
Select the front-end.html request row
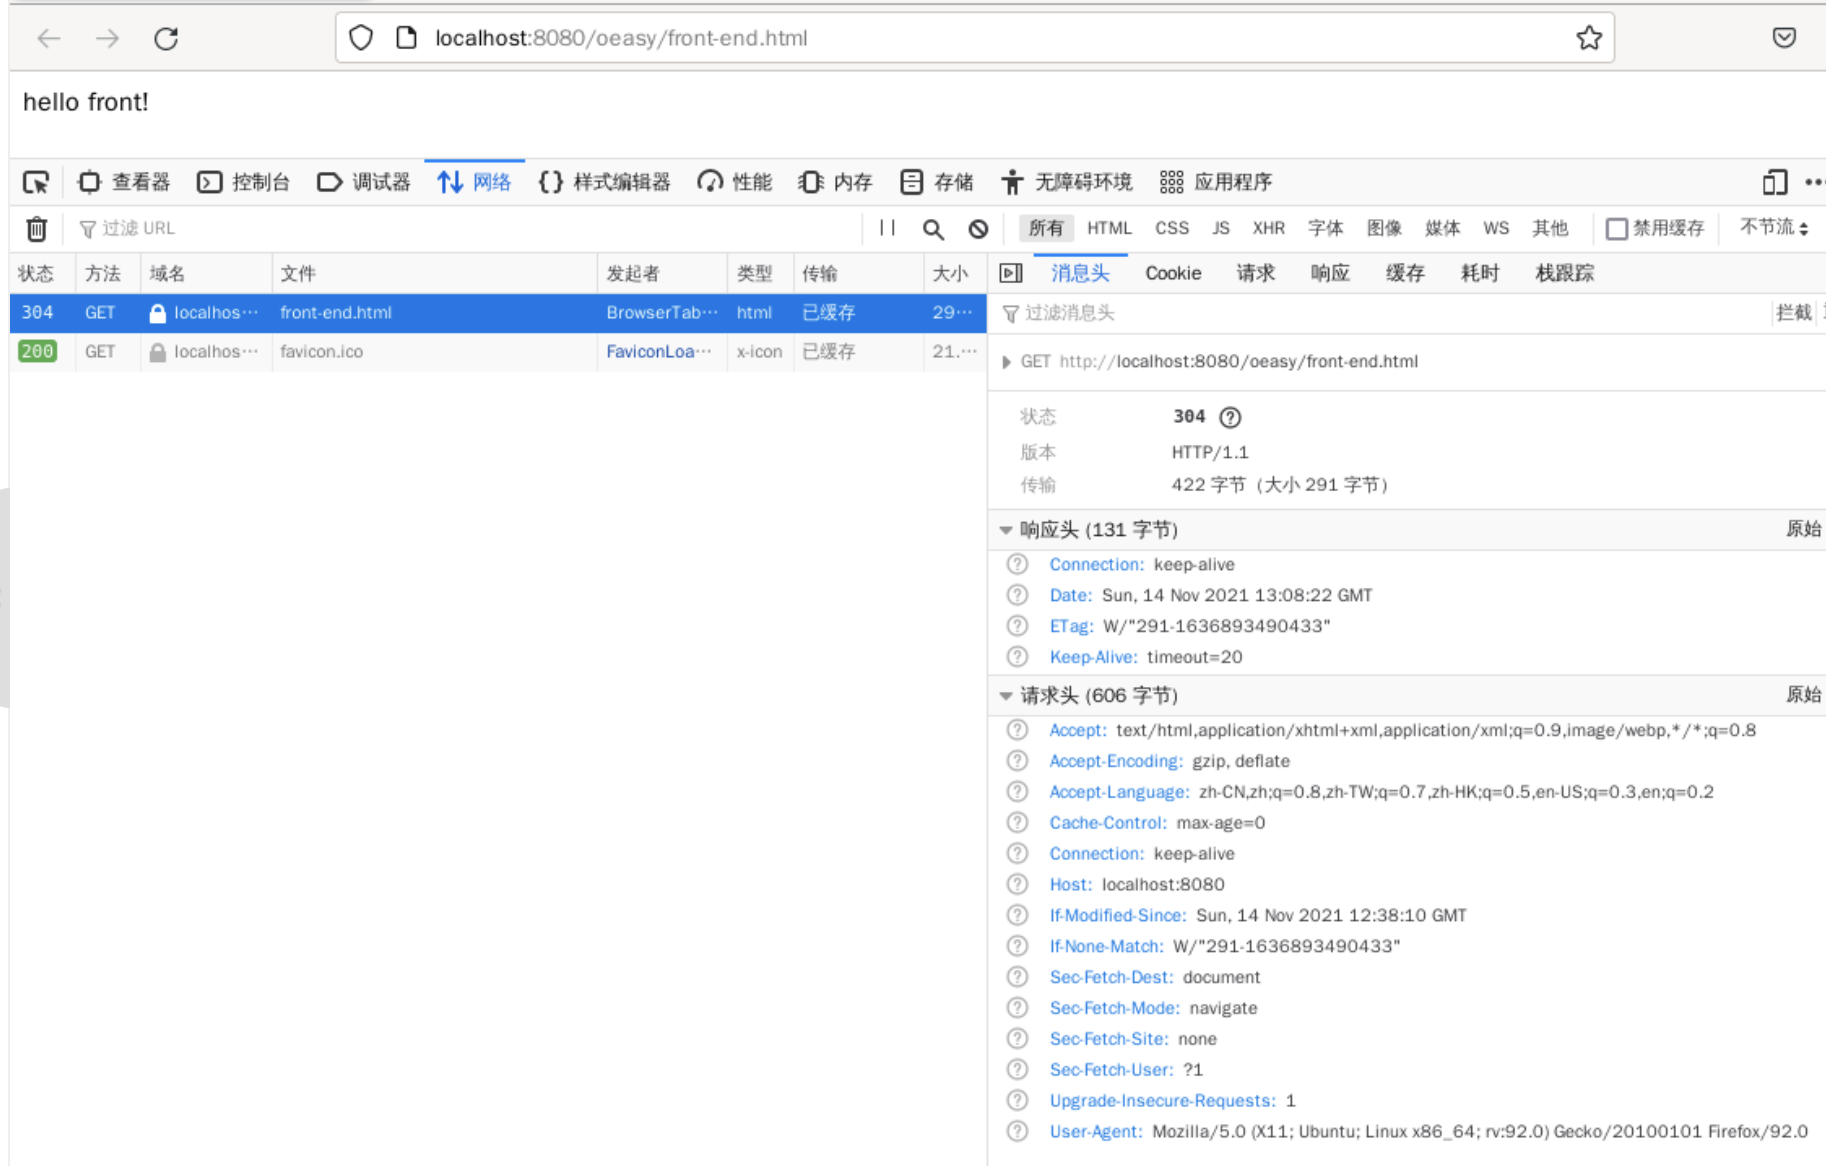tap(498, 313)
